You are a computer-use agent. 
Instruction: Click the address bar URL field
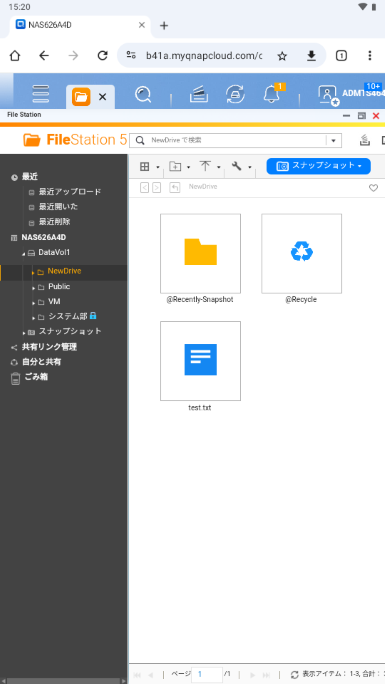click(204, 56)
